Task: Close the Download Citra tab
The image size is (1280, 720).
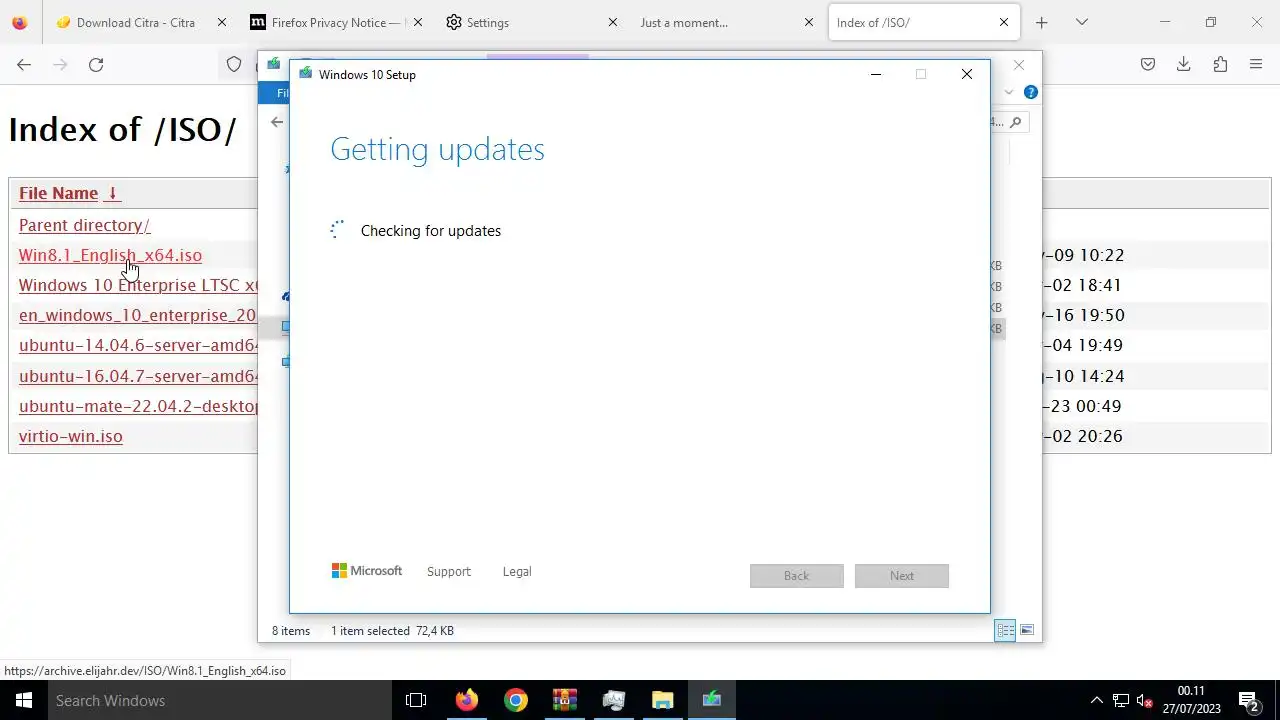Action: [222, 22]
